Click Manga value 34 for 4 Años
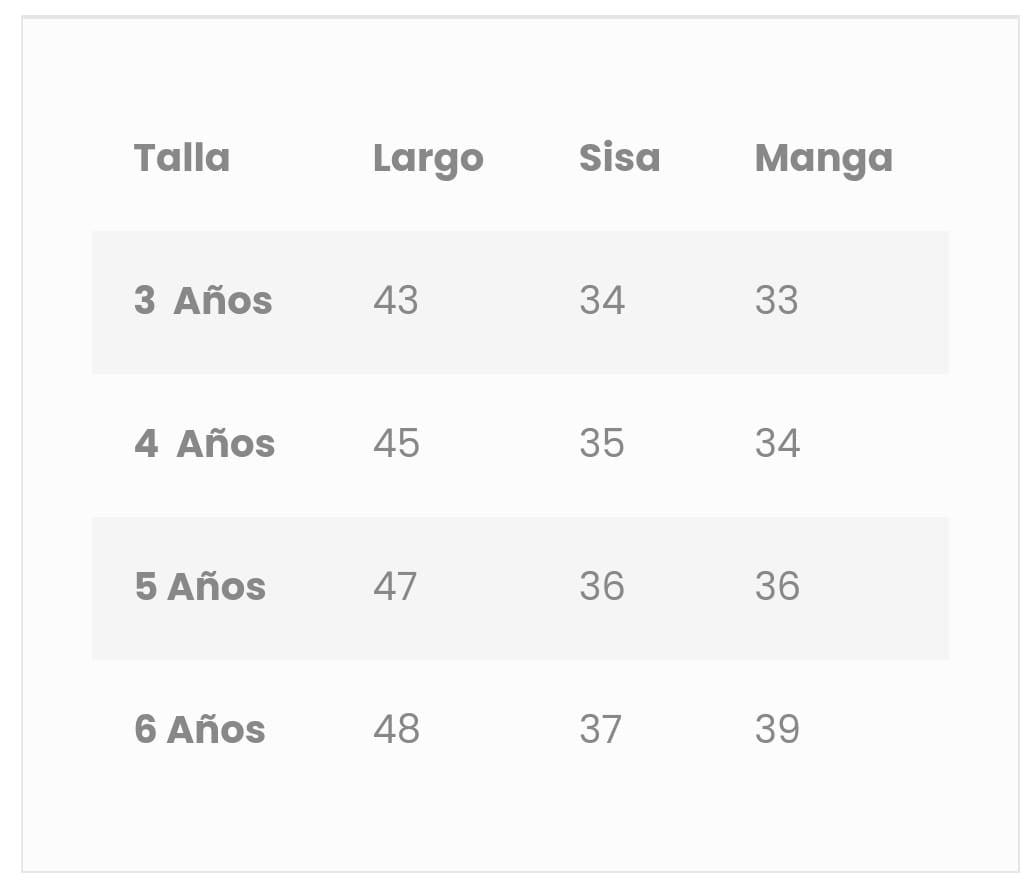 click(777, 443)
